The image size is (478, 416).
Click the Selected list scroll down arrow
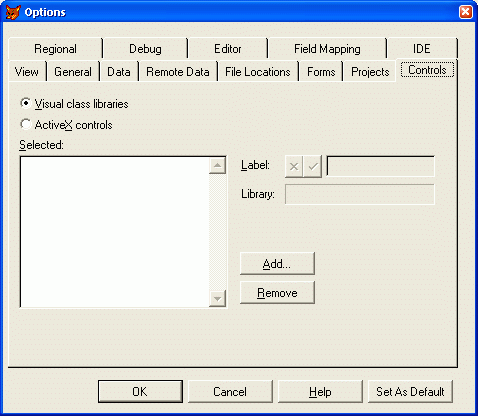pos(217,298)
